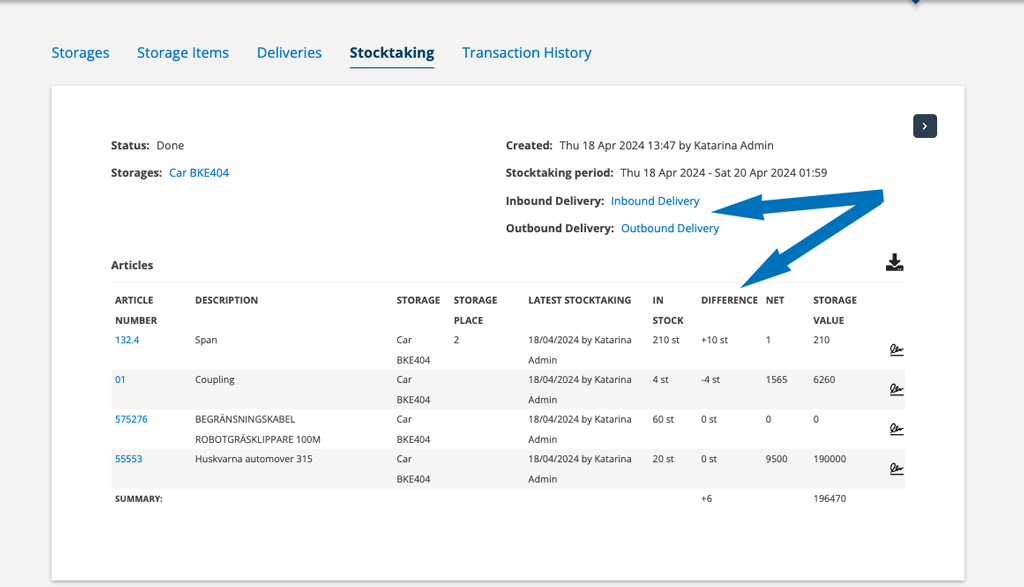This screenshot has width=1024, height=587.
Task: Click the Difference column header
Action: click(729, 300)
